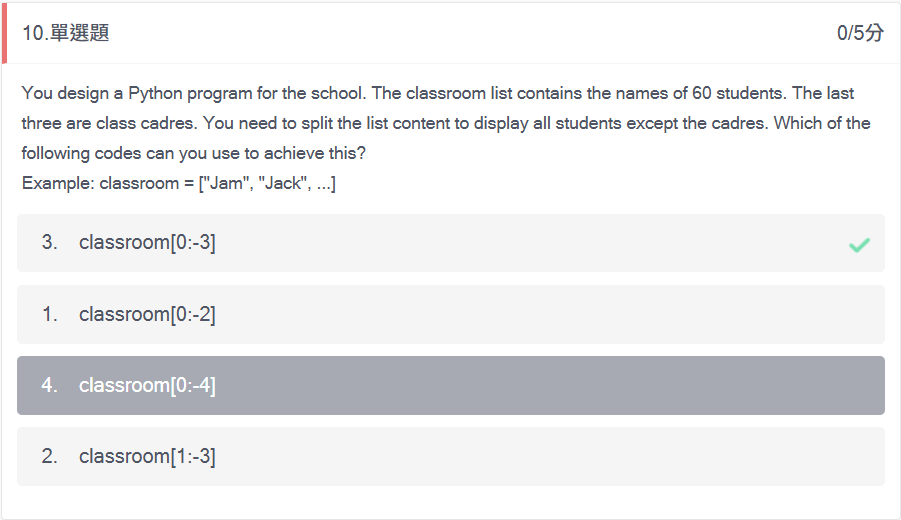Select the highlighted classroom[0:-4] option
The height and width of the screenshot is (520, 901).
(450, 386)
